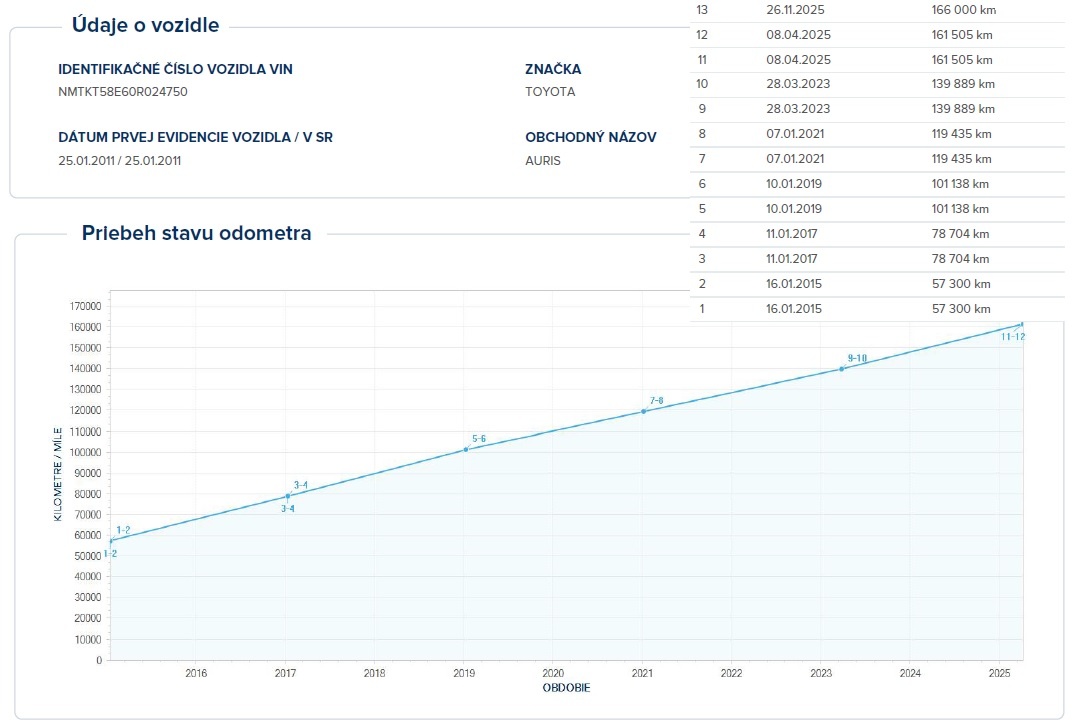Select the 11-12 label at chart end

coord(1012,337)
